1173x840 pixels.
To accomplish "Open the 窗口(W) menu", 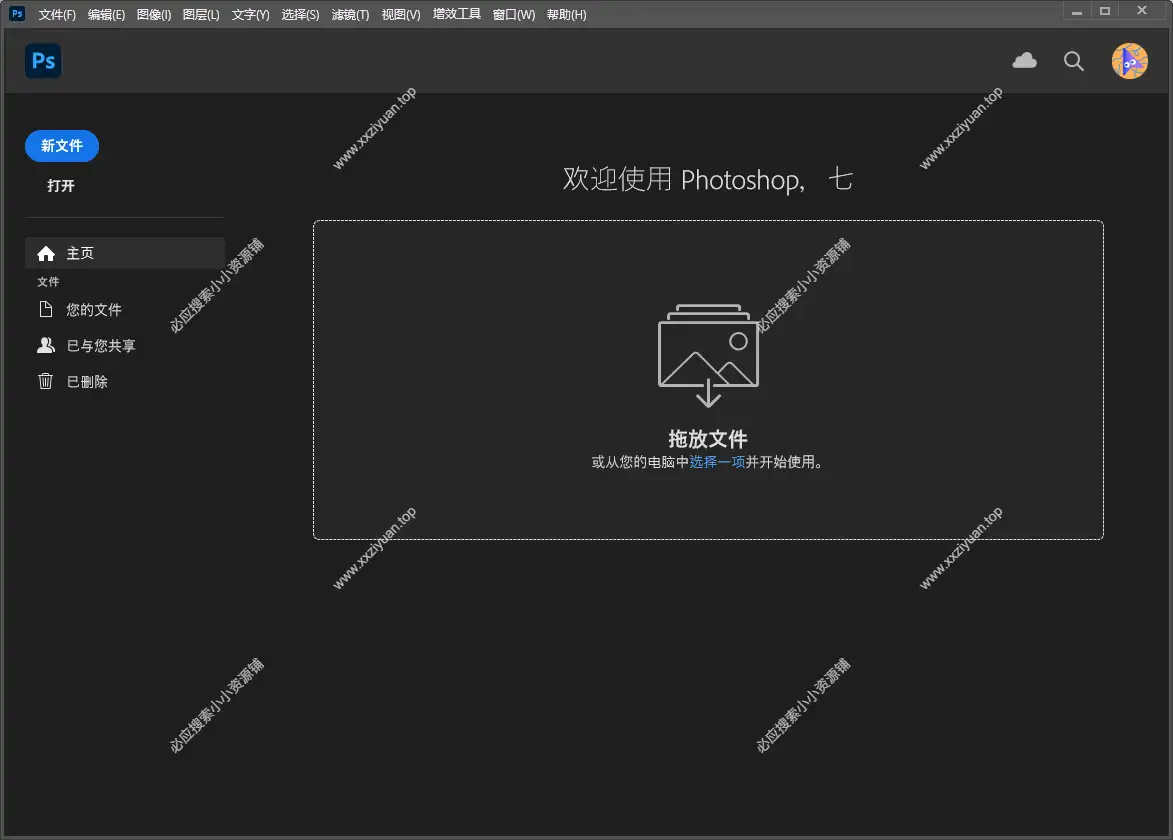I will point(514,14).
